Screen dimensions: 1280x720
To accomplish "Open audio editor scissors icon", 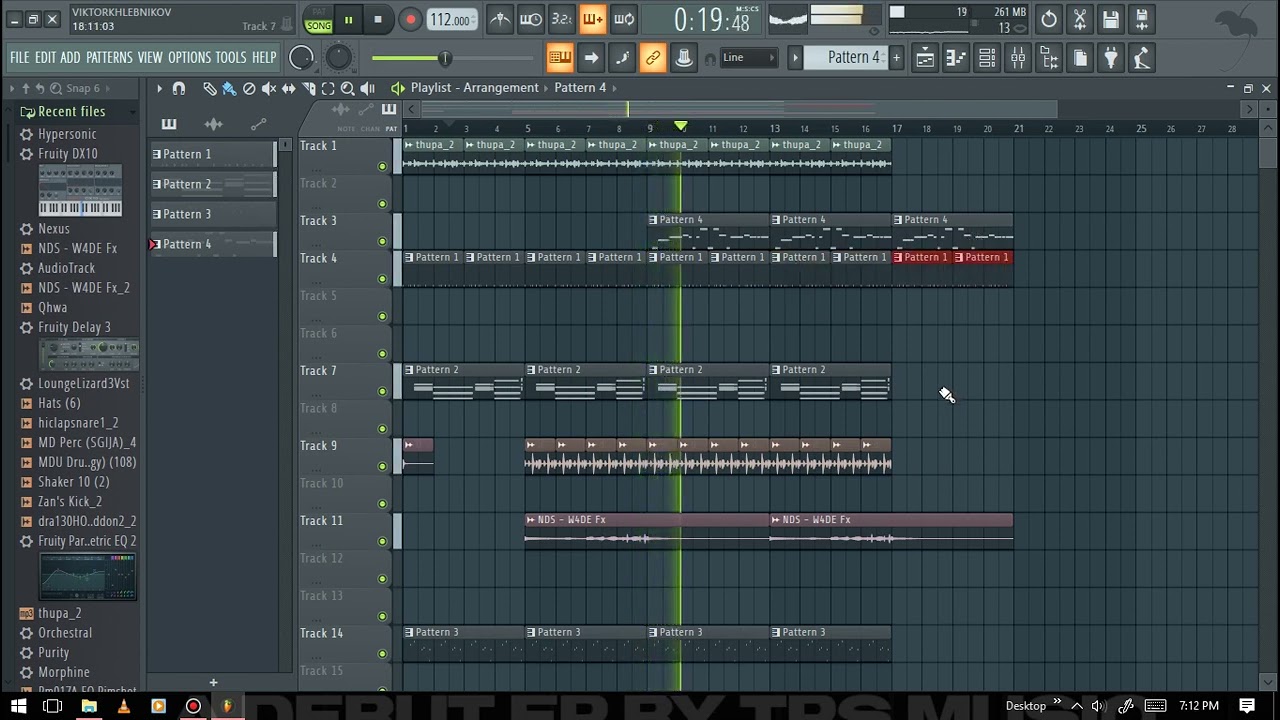I will (x=1079, y=19).
